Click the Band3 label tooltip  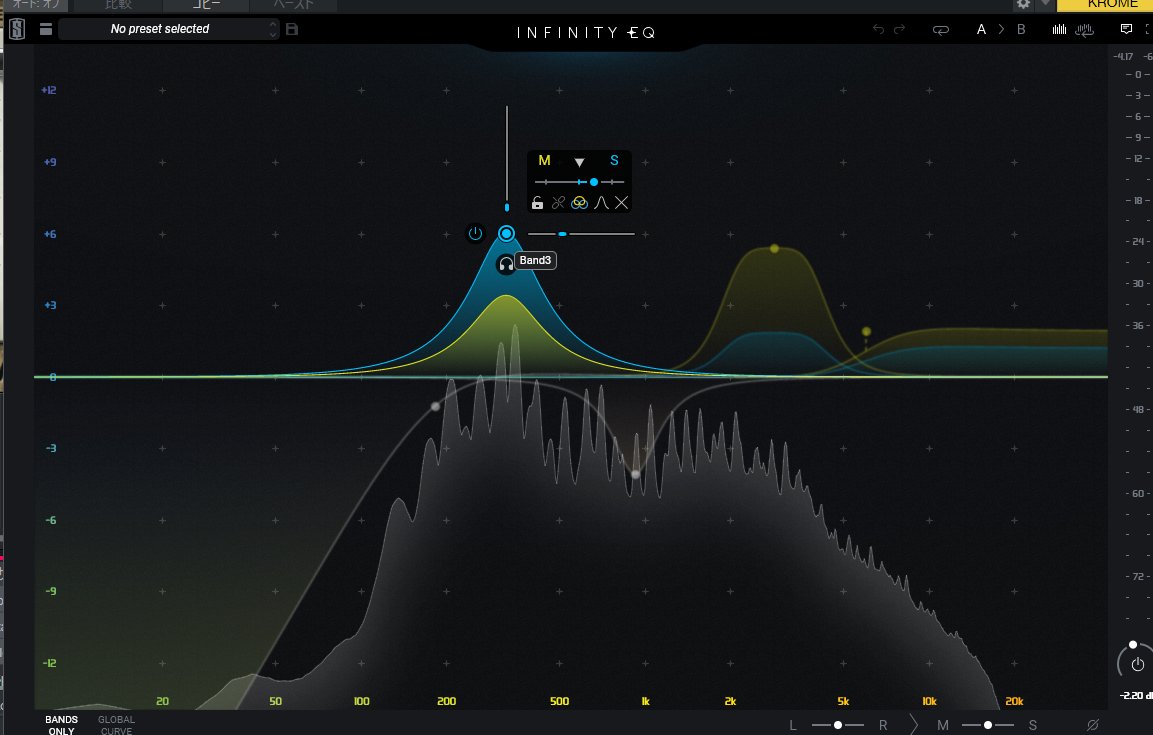click(535, 260)
